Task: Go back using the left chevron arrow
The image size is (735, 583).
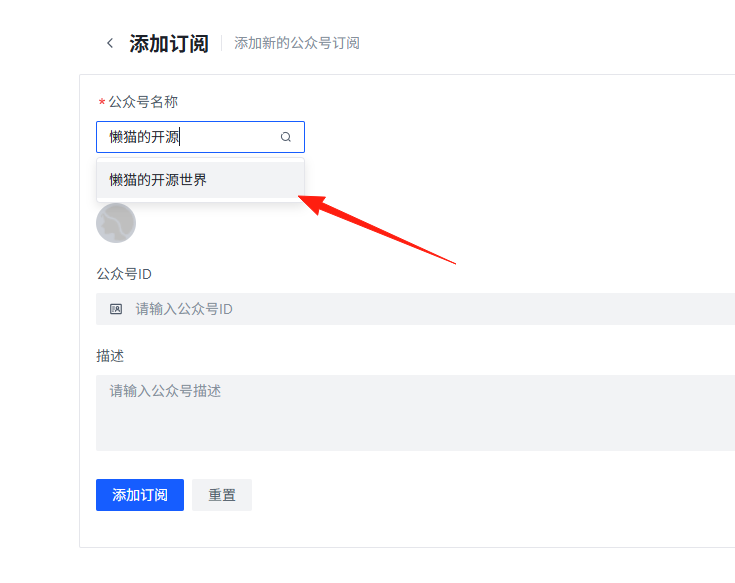Action: coord(110,43)
